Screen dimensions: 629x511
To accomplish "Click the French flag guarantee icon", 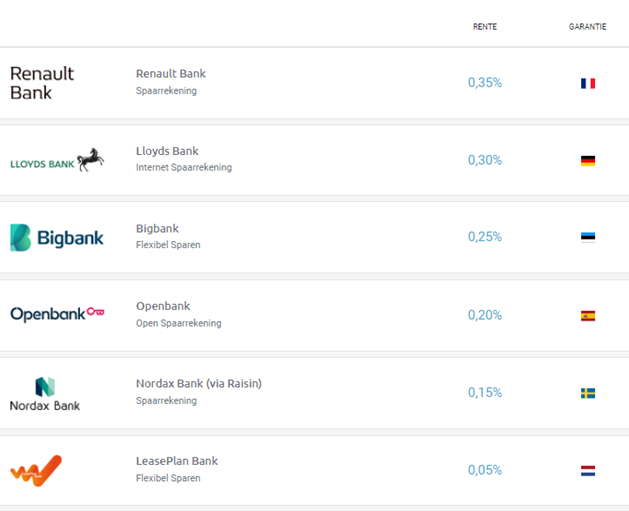I will point(588,83).
